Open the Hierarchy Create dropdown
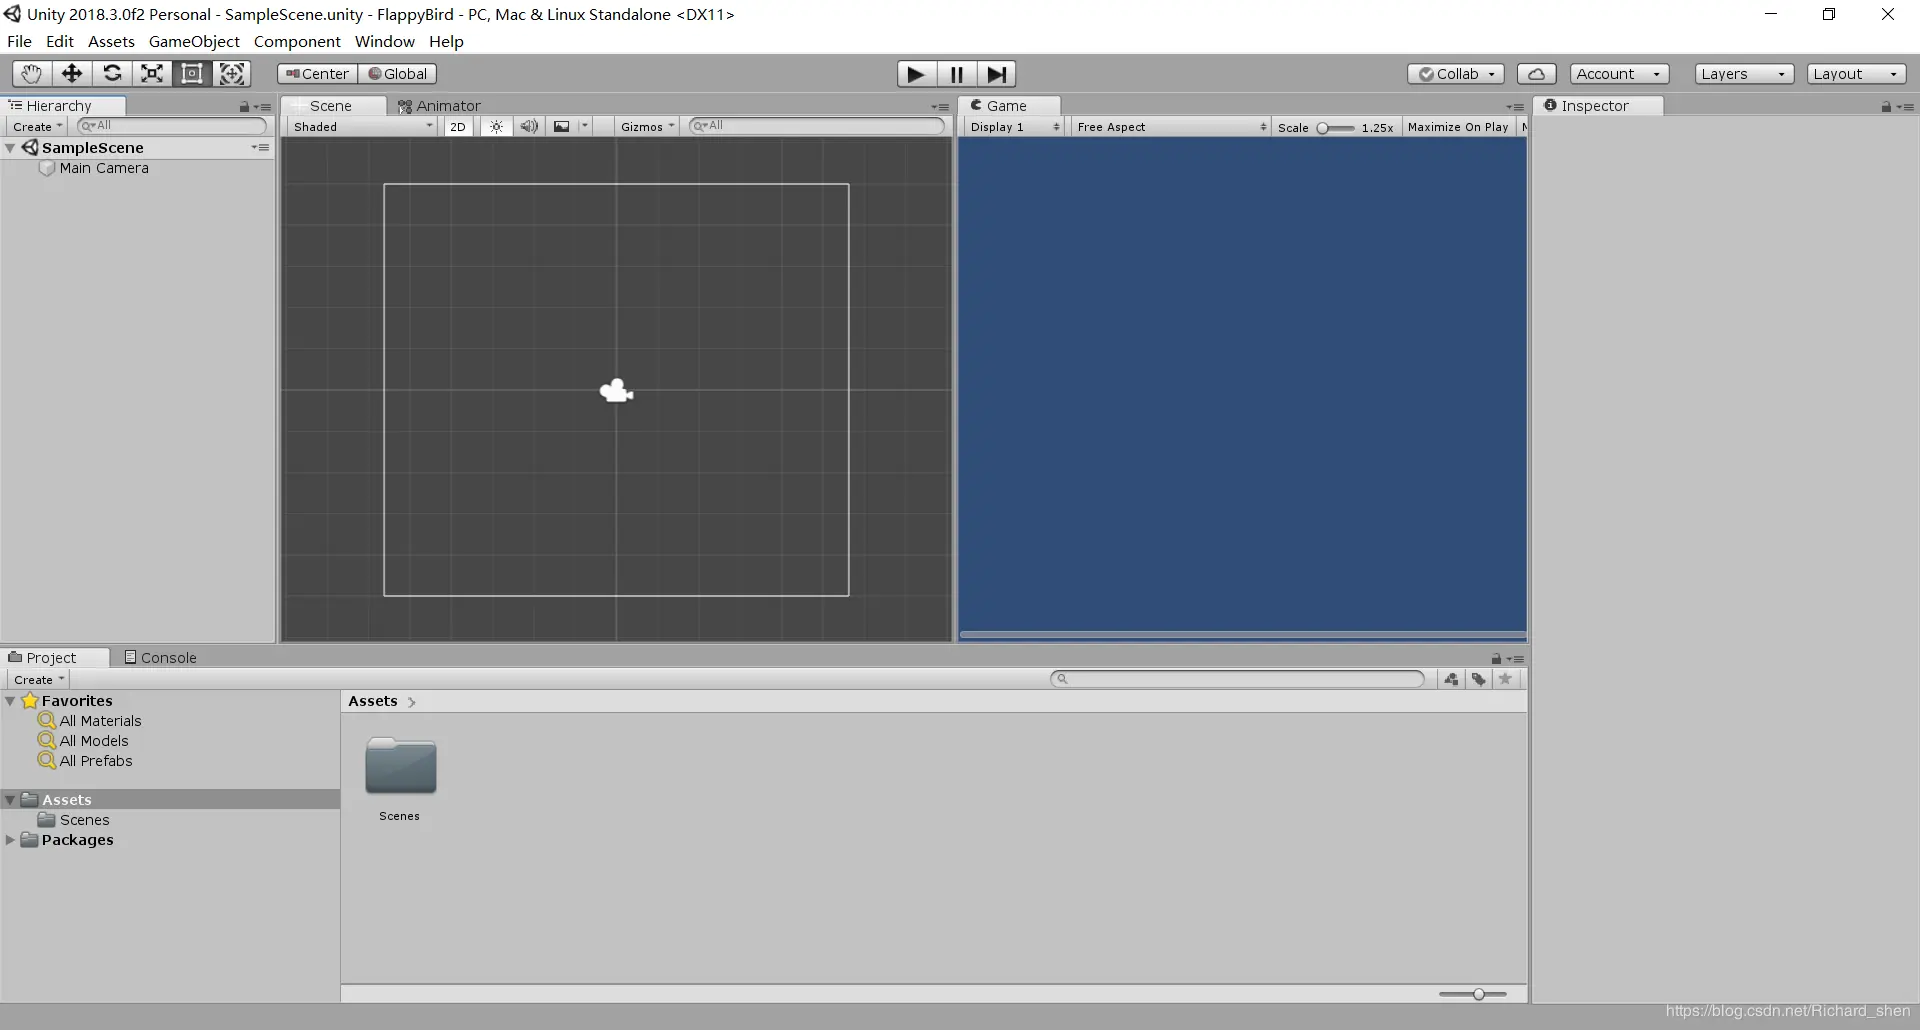 (x=38, y=127)
